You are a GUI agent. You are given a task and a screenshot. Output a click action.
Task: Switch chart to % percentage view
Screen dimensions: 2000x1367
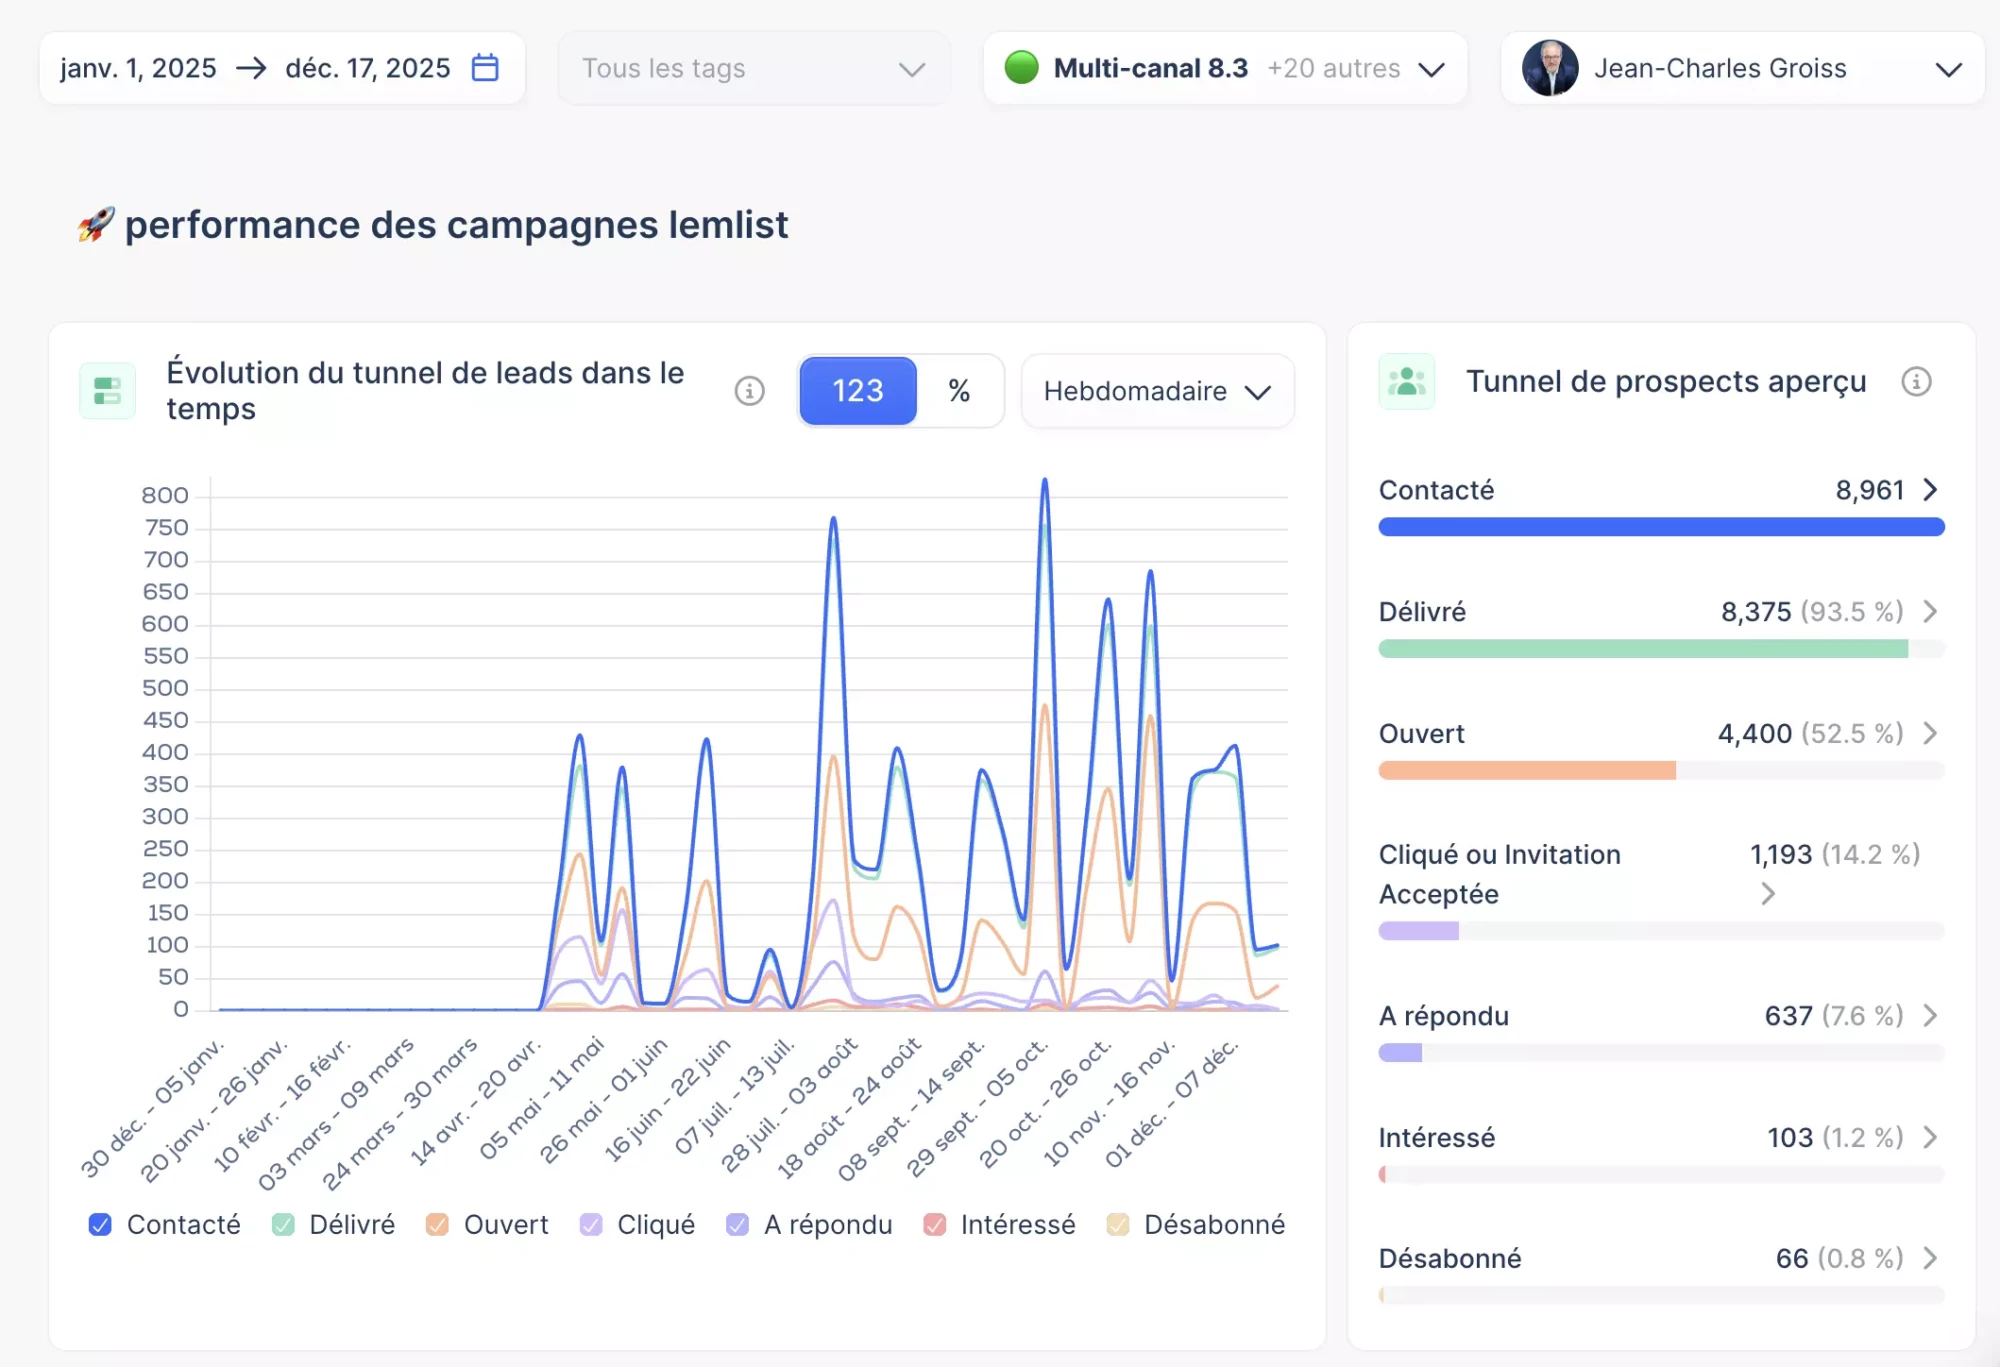(959, 391)
